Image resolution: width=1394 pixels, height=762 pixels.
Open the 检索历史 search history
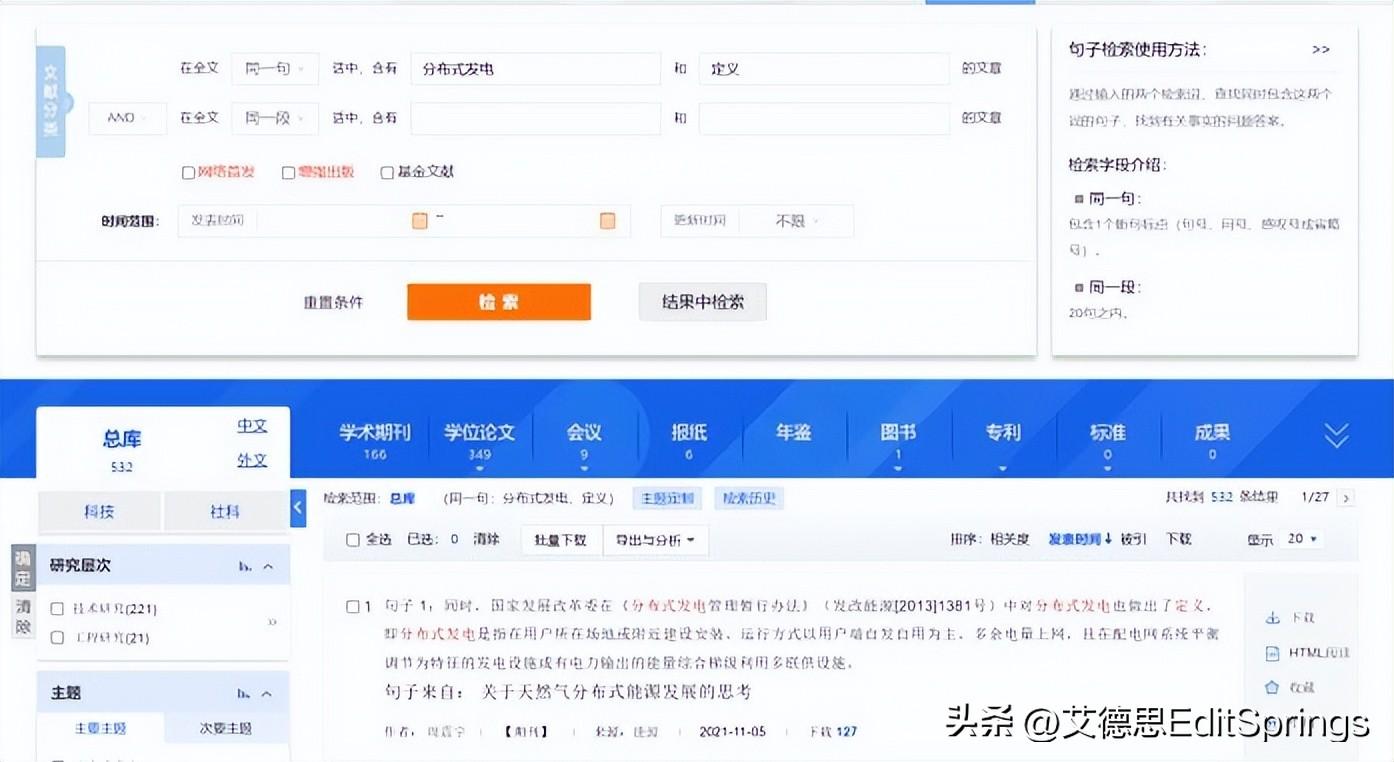pyautogui.click(x=749, y=498)
